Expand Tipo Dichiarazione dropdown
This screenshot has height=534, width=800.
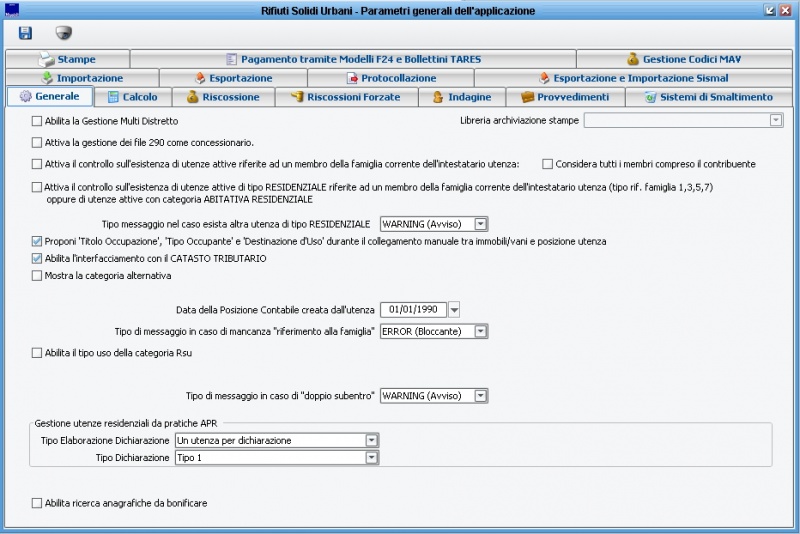point(371,457)
